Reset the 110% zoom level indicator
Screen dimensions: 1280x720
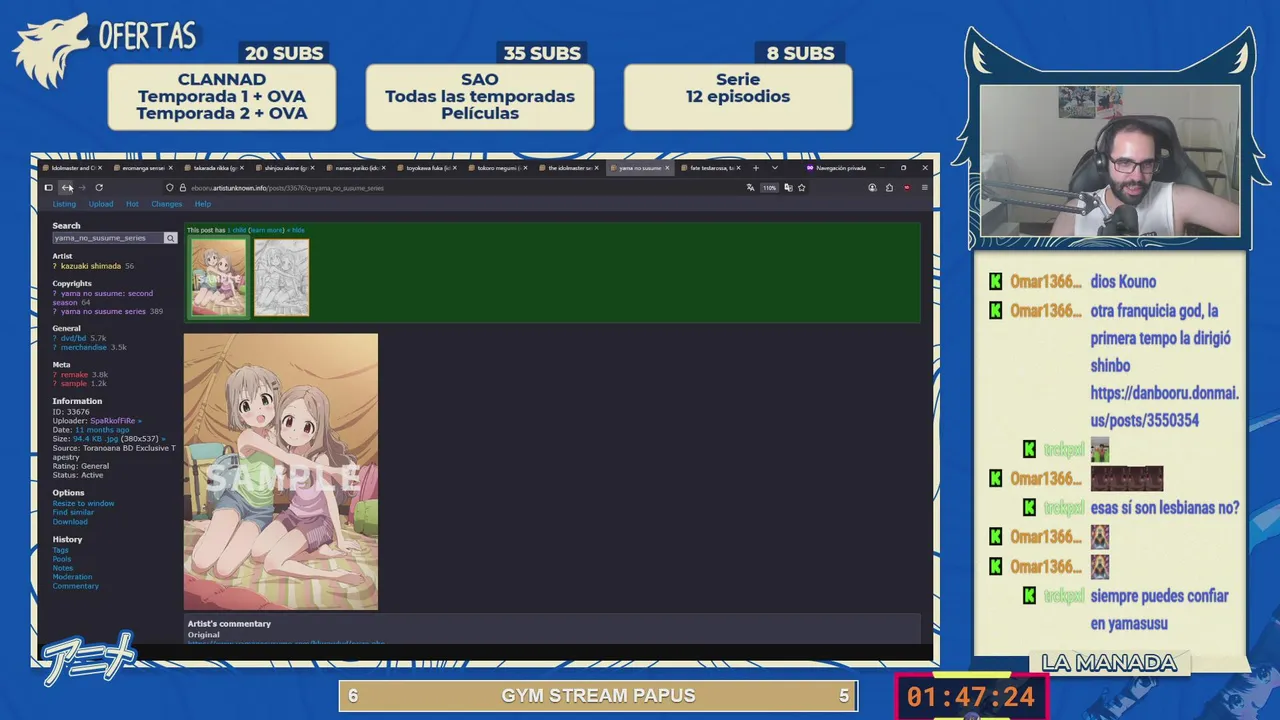point(769,188)
